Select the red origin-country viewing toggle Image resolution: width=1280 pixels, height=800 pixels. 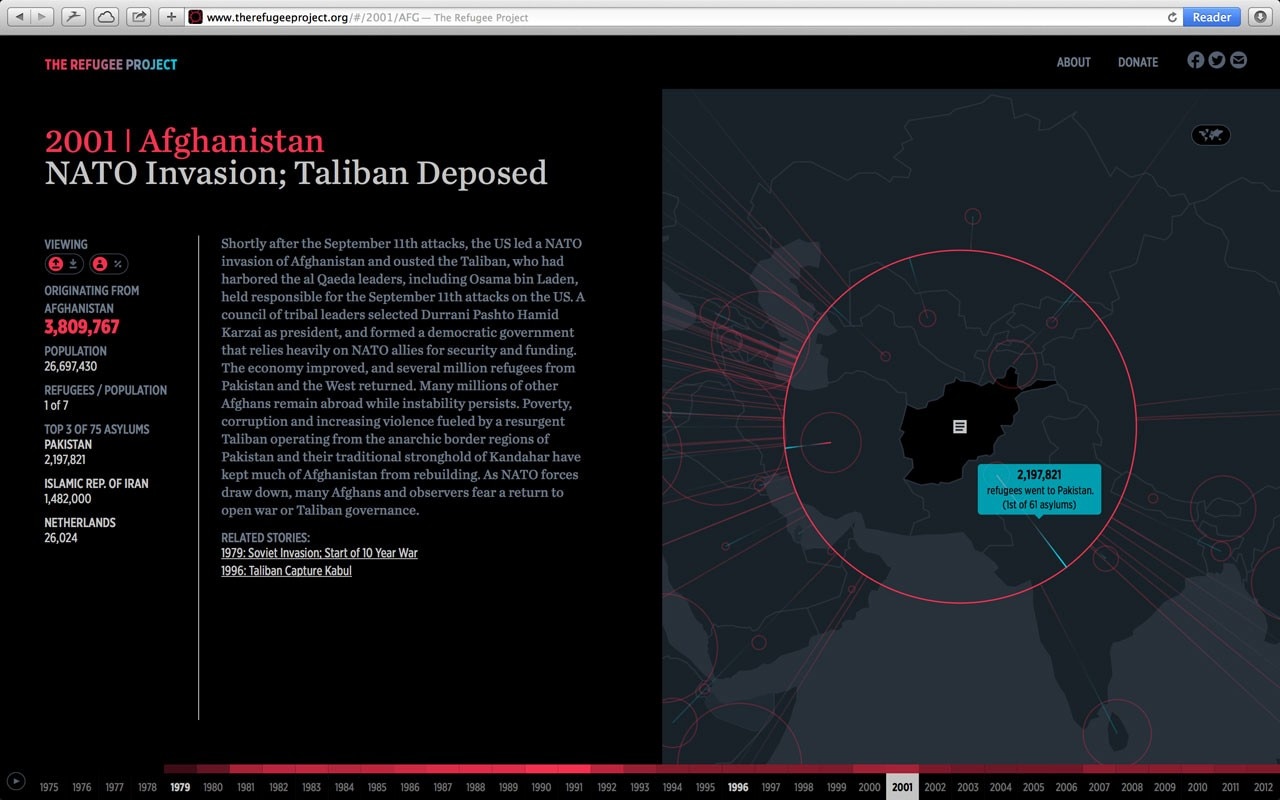(56, 264)
